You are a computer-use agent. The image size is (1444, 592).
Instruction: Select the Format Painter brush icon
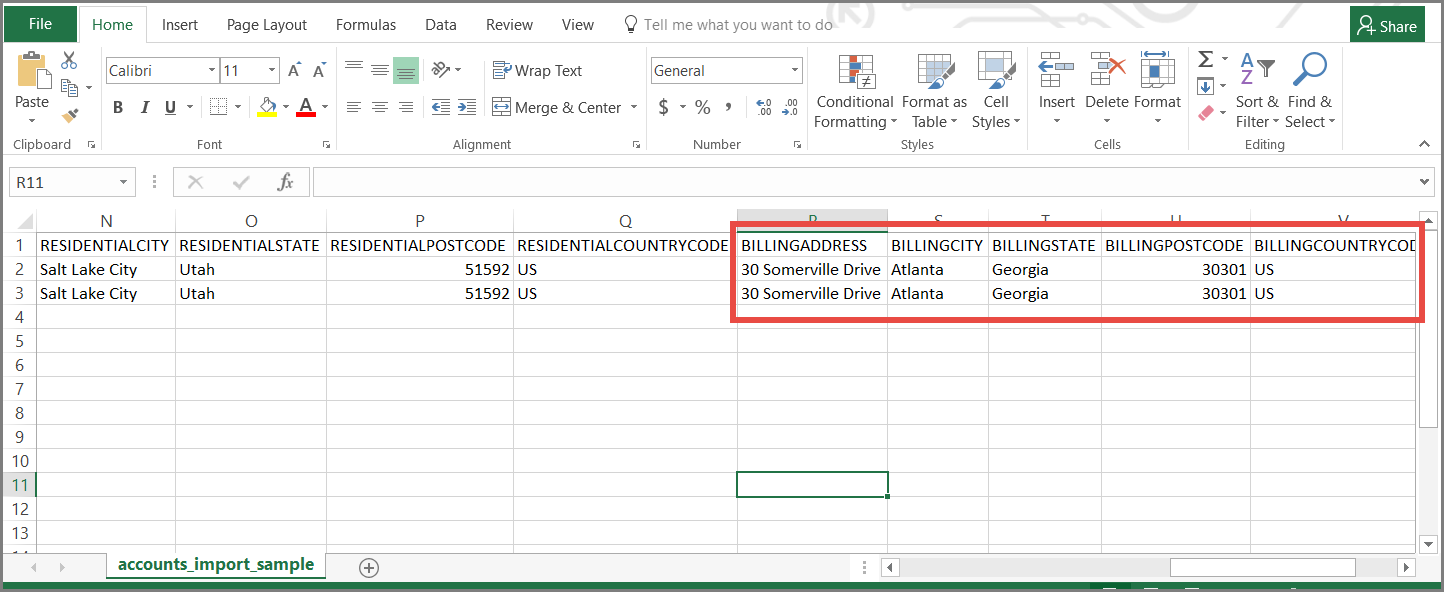pyautogui.click(x=69, y=116)
